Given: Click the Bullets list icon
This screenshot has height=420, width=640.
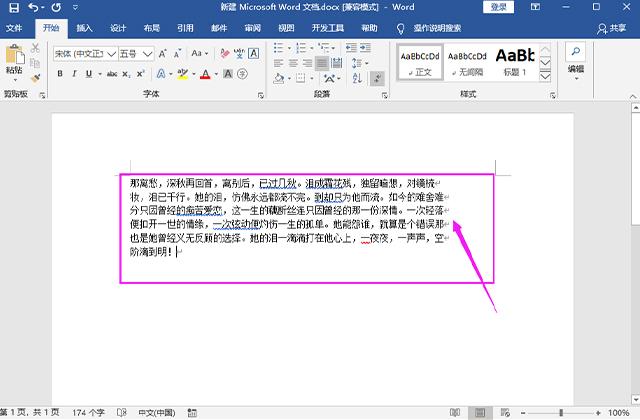Looking at the screenshot, I should click(x=279, y=48).
